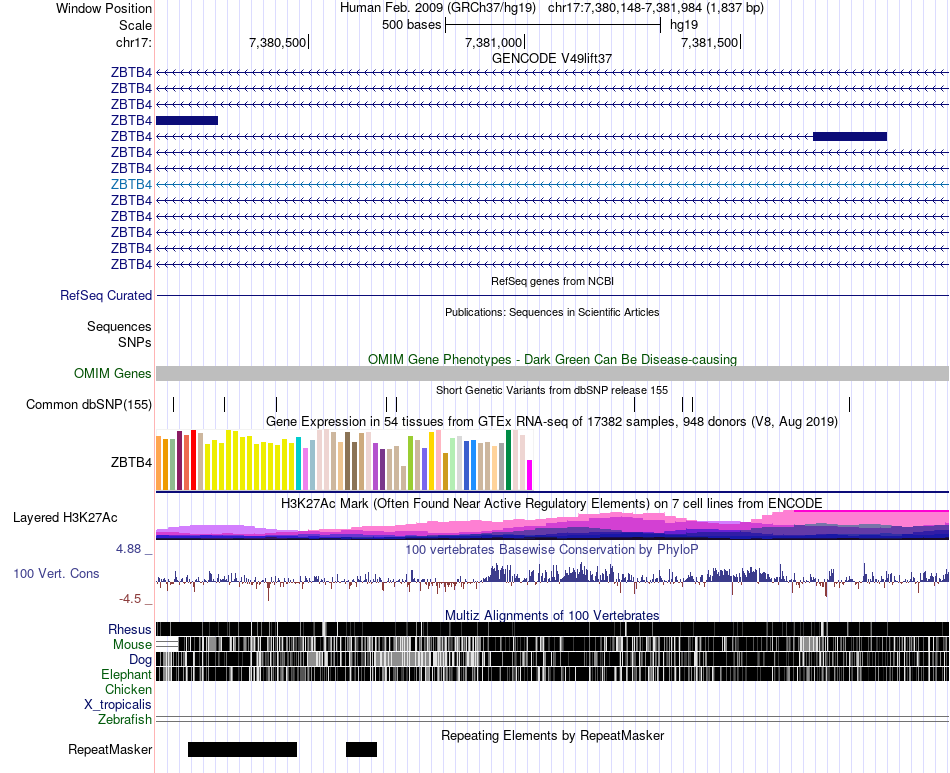The height and width of the screenshot is (773, 950).
Task: Click 'Human Feb. 2009 (GRCh37/hg19)' text
Action: point(438,8)
